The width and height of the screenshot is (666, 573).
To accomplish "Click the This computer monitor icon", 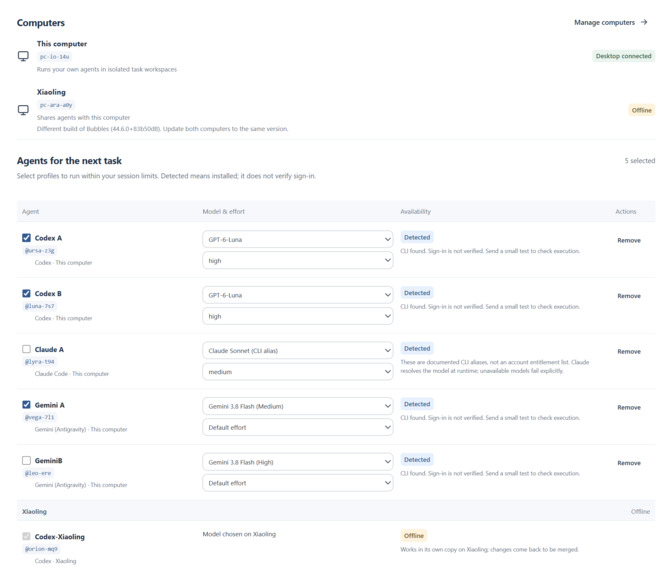I will pos(23,56).
